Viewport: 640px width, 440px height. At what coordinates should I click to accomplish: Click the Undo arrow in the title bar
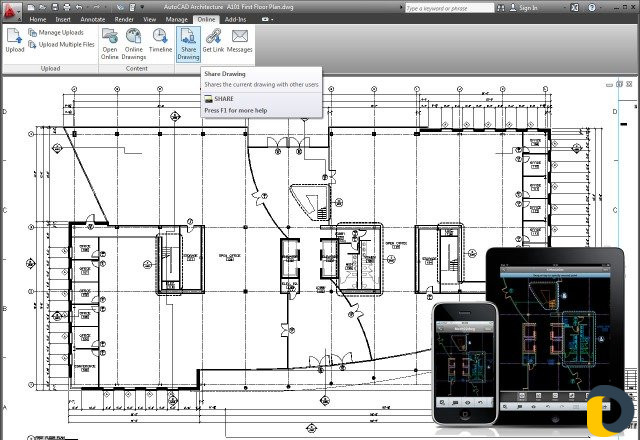79,7
